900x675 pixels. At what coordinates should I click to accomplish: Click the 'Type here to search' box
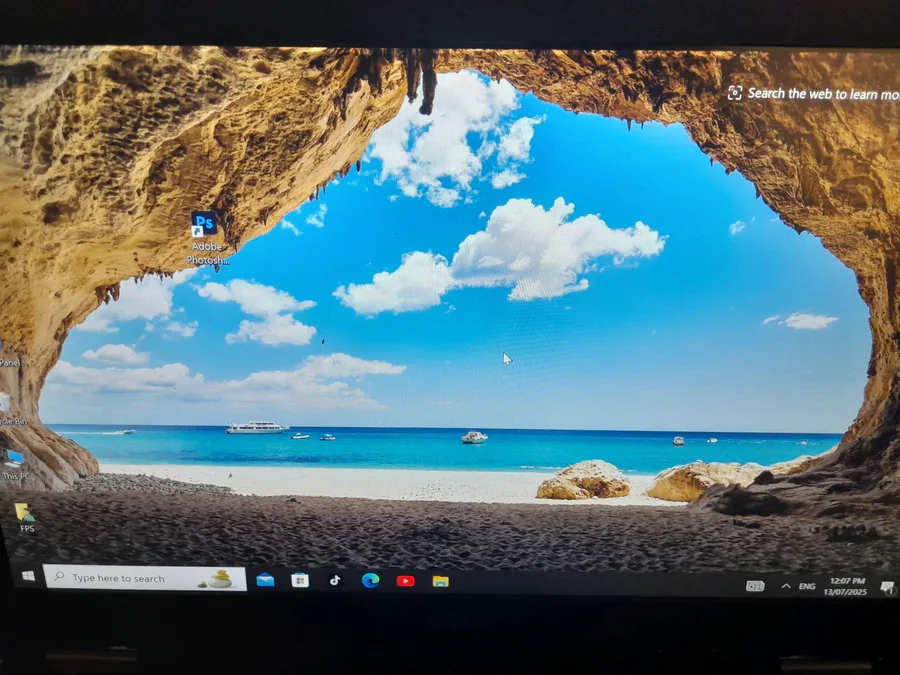(x=145, y=578)
